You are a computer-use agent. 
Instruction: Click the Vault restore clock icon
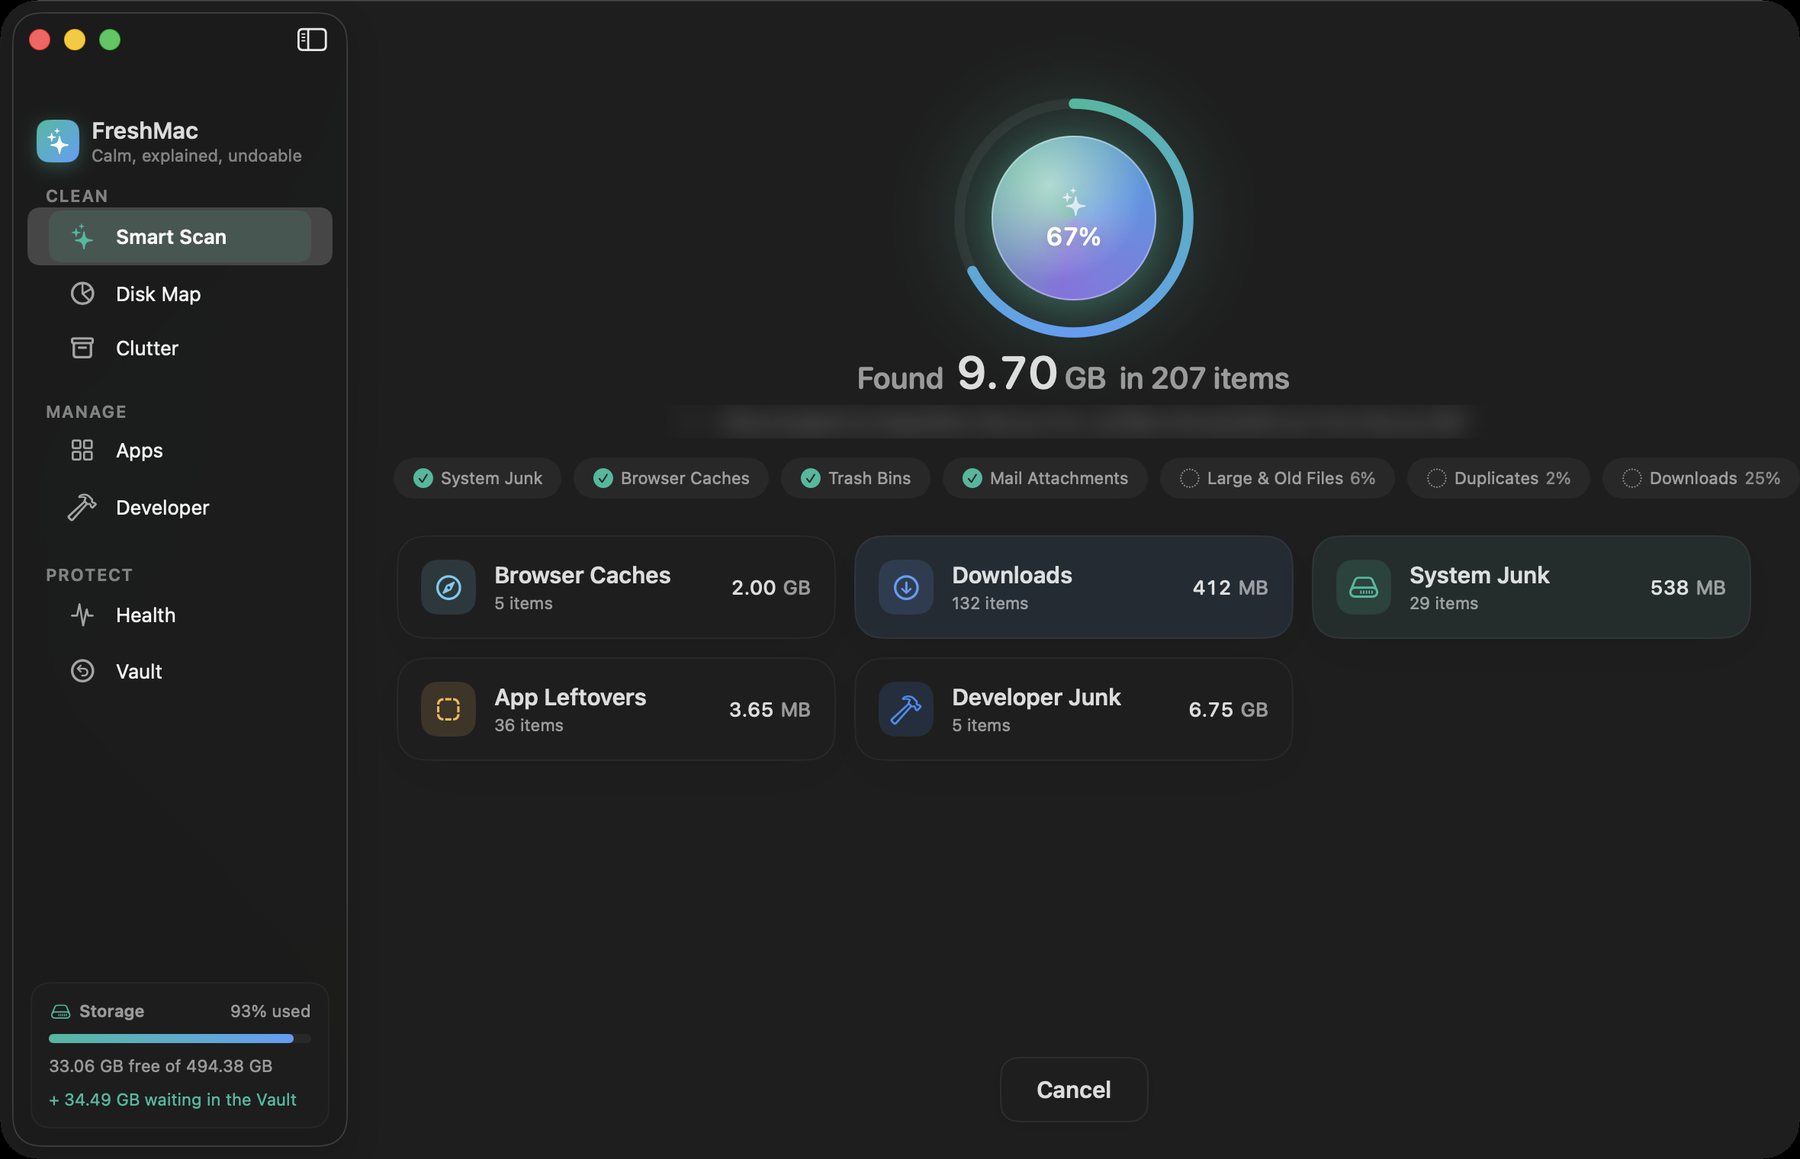tap(82, 671)
